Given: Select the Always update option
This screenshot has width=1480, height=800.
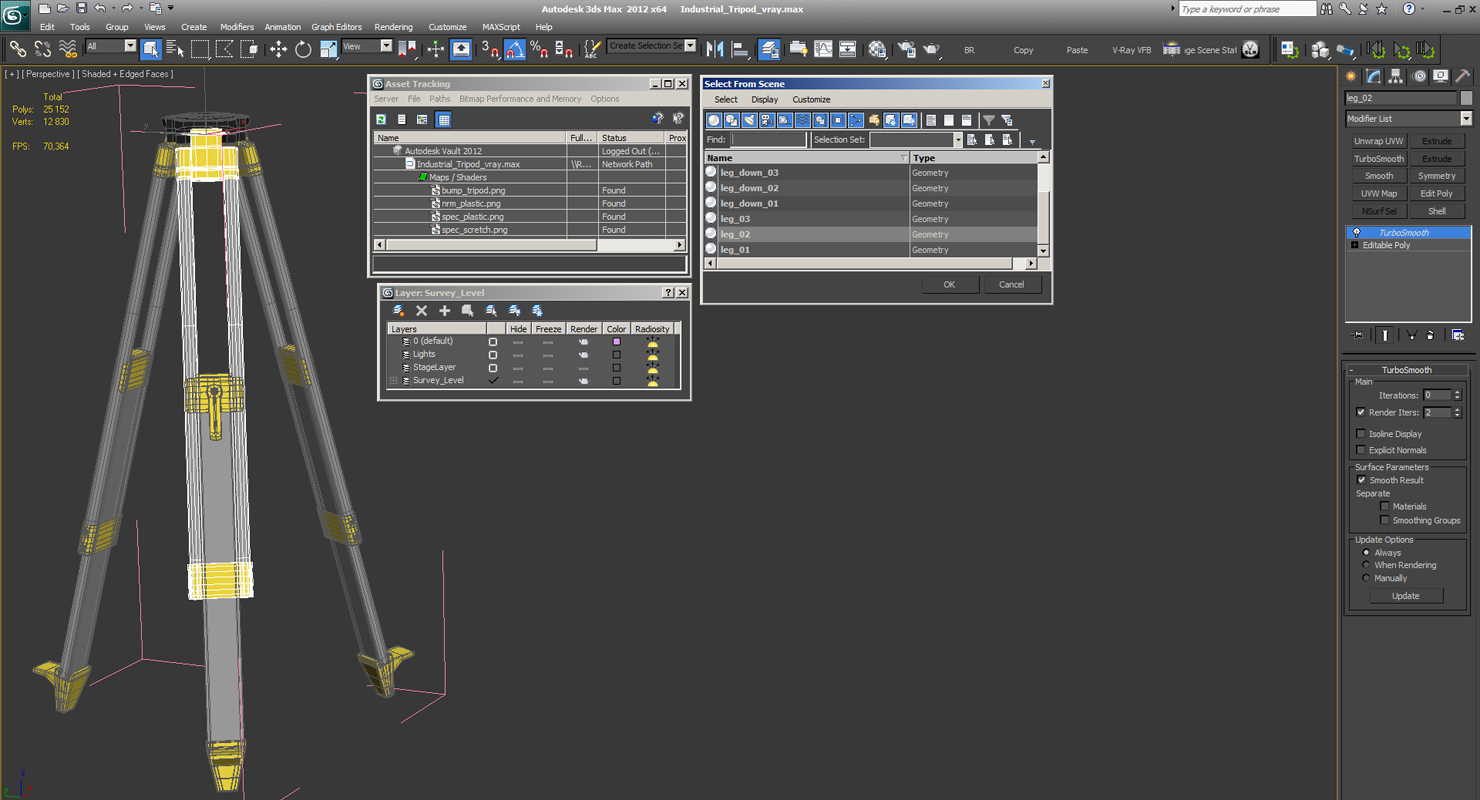Looking at the screenshot, I should [x=1366, y=552].
